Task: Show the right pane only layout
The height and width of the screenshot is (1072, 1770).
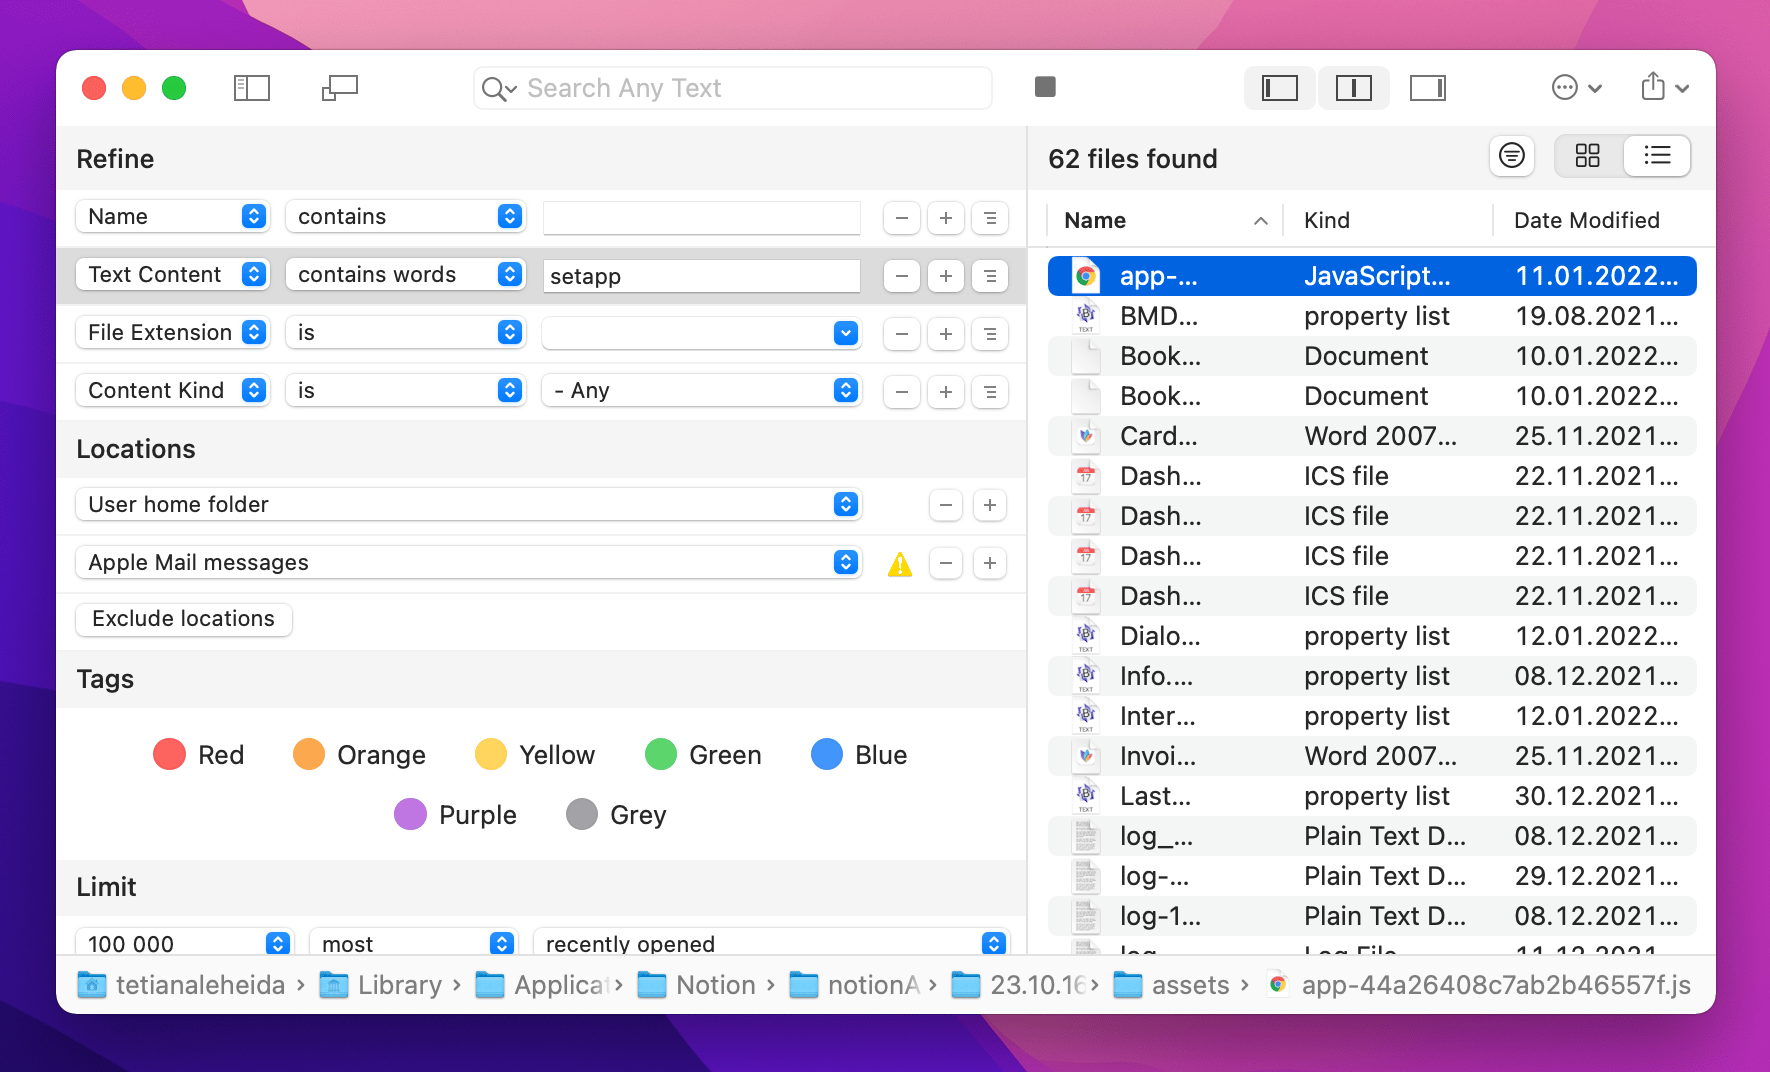Action: click(x=1428, y=88)
